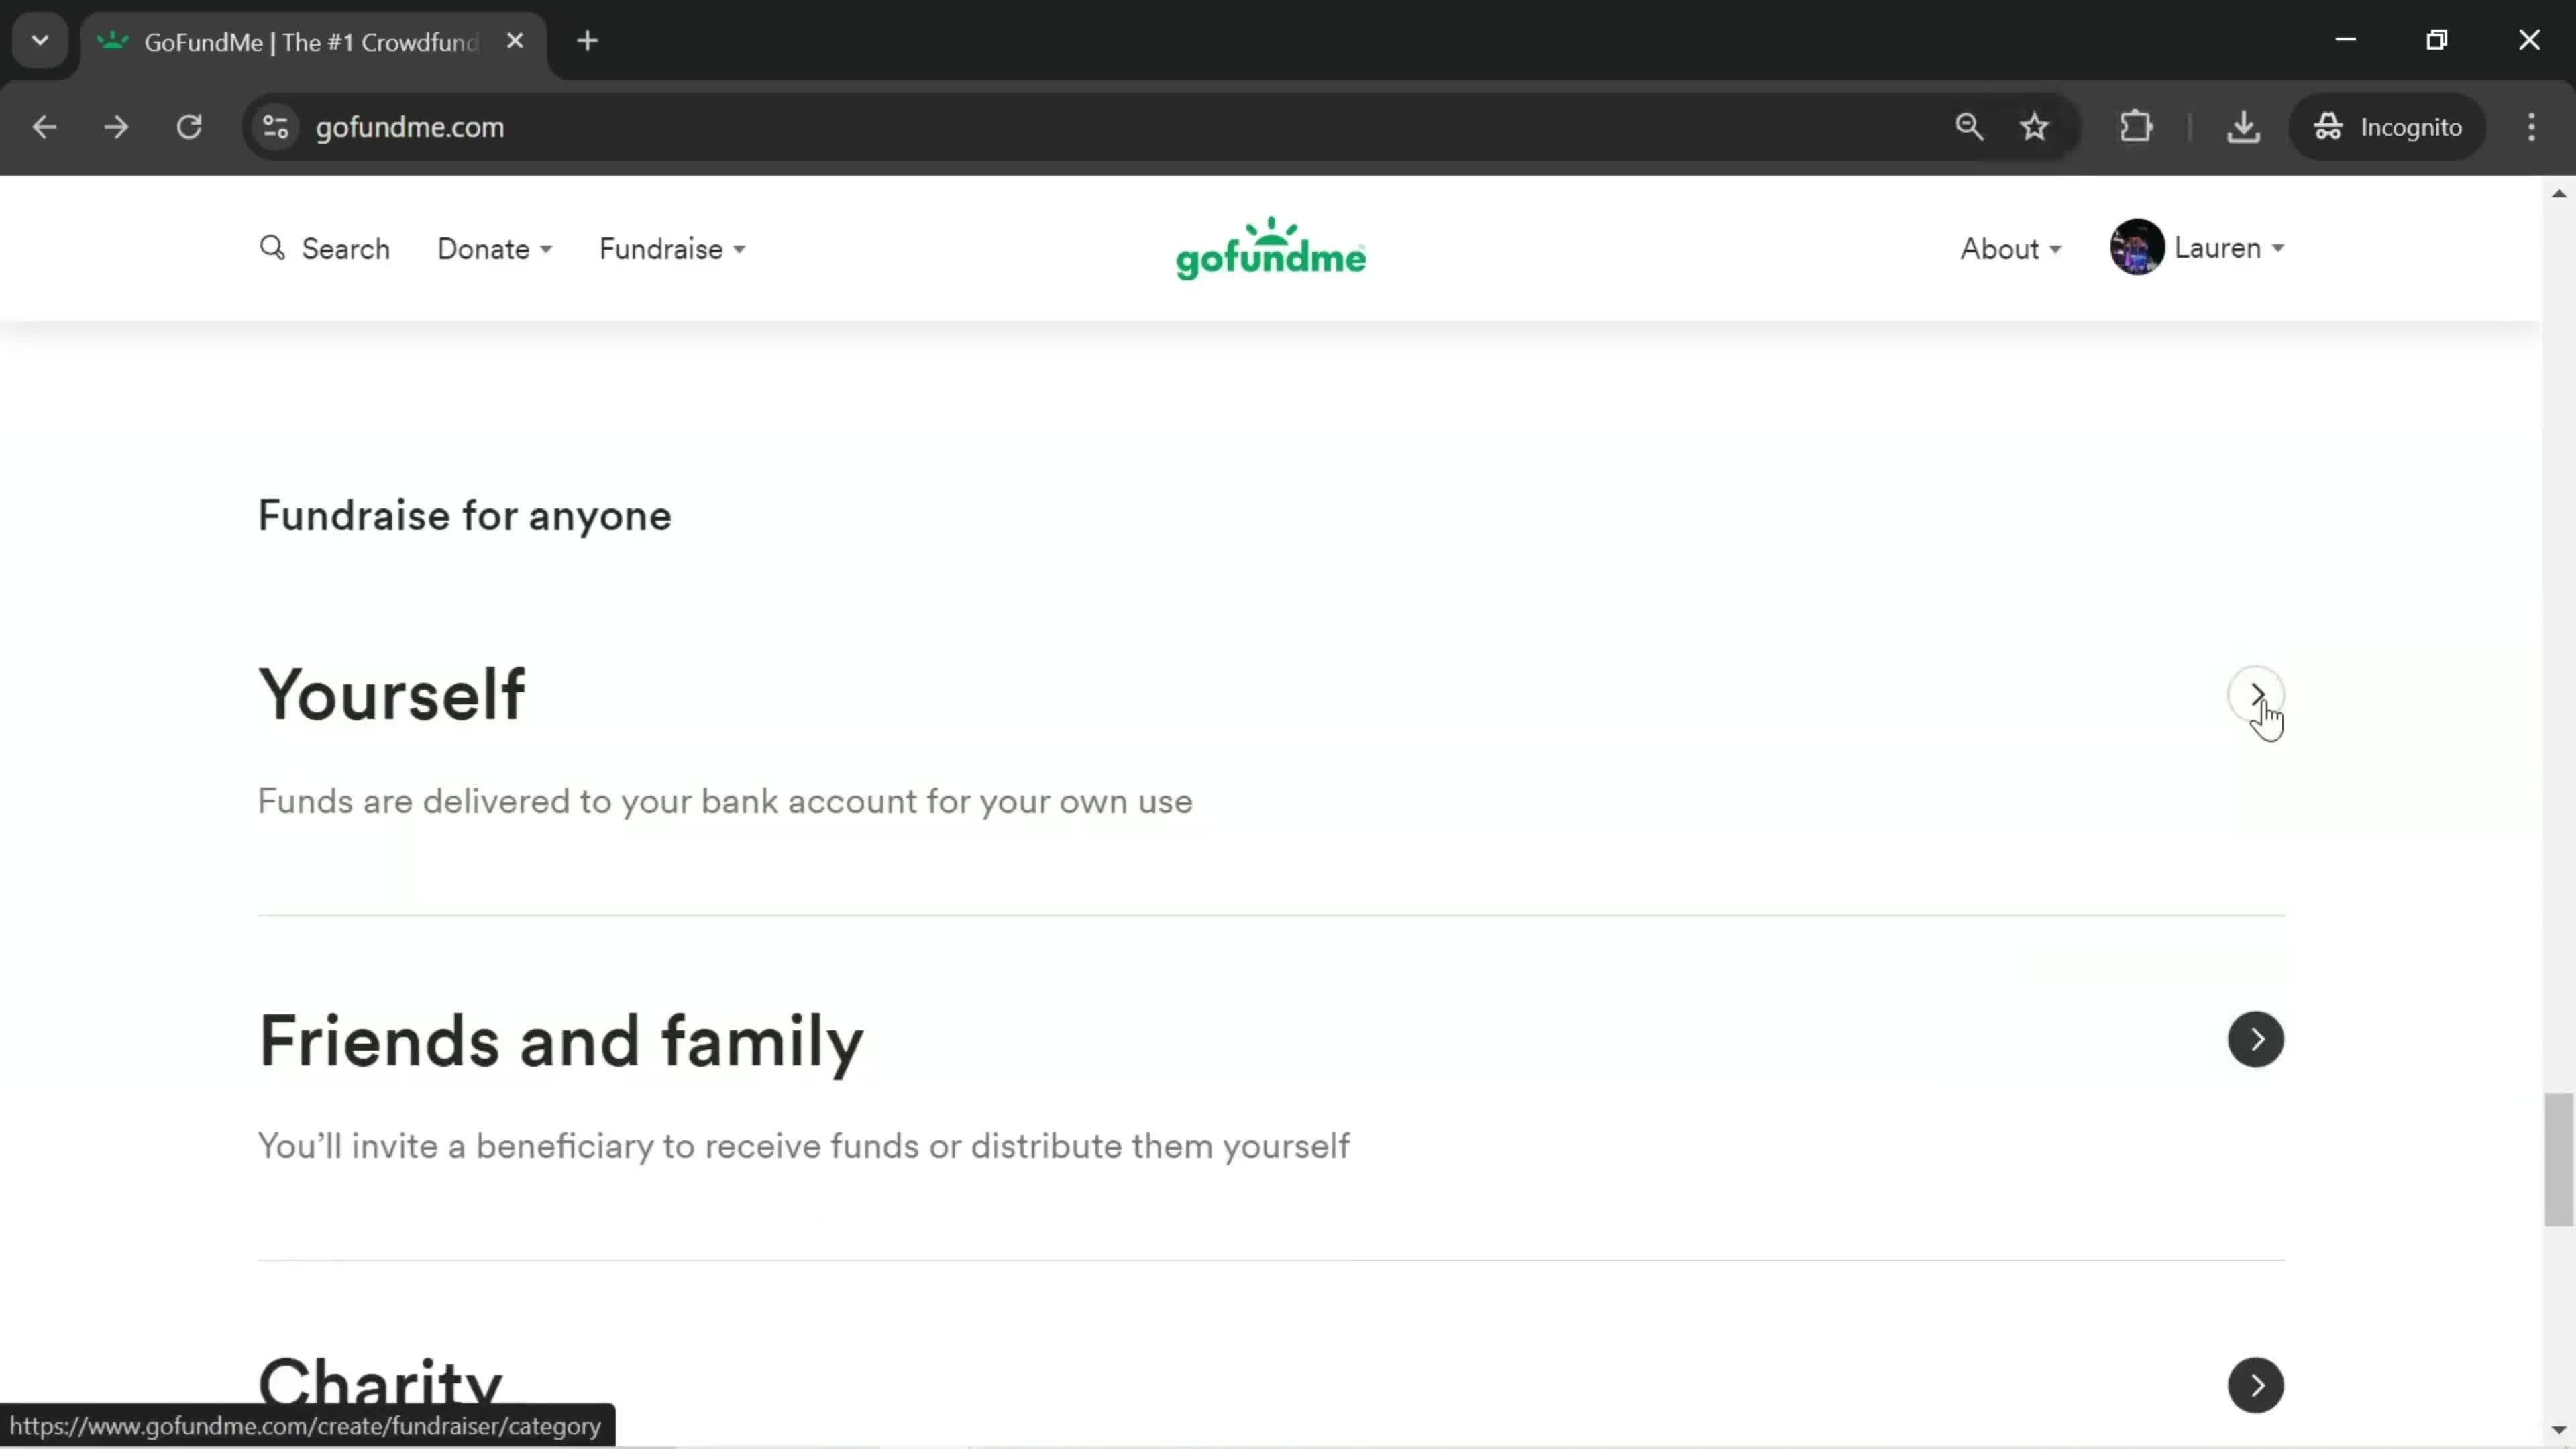This screenshot has width=2576, height=1449.
Task: Click the Friends and family fundraise link
Action: 2256,1038
